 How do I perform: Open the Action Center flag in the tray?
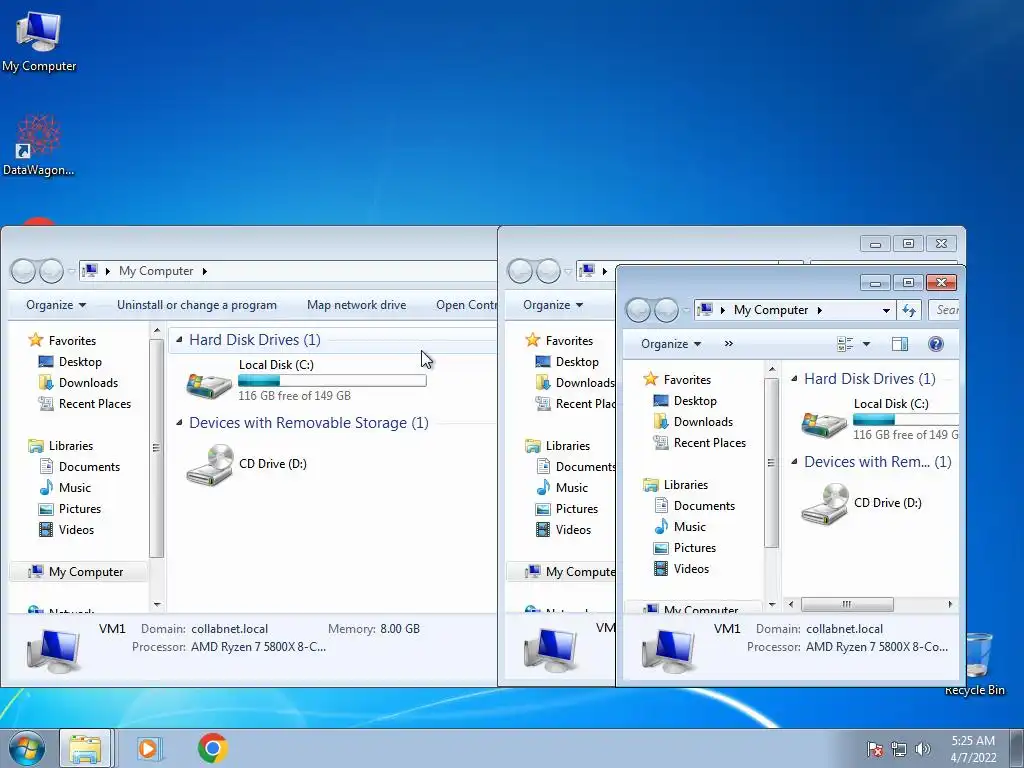[874, 749]
